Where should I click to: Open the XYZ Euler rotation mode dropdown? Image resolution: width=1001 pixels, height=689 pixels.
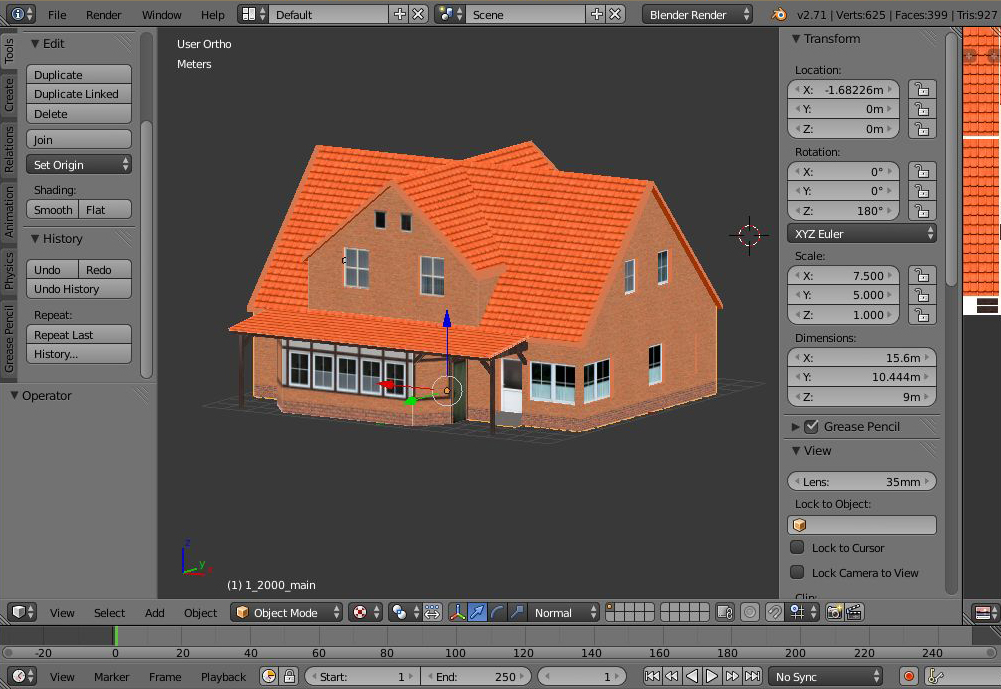click(x=861, y=234)
